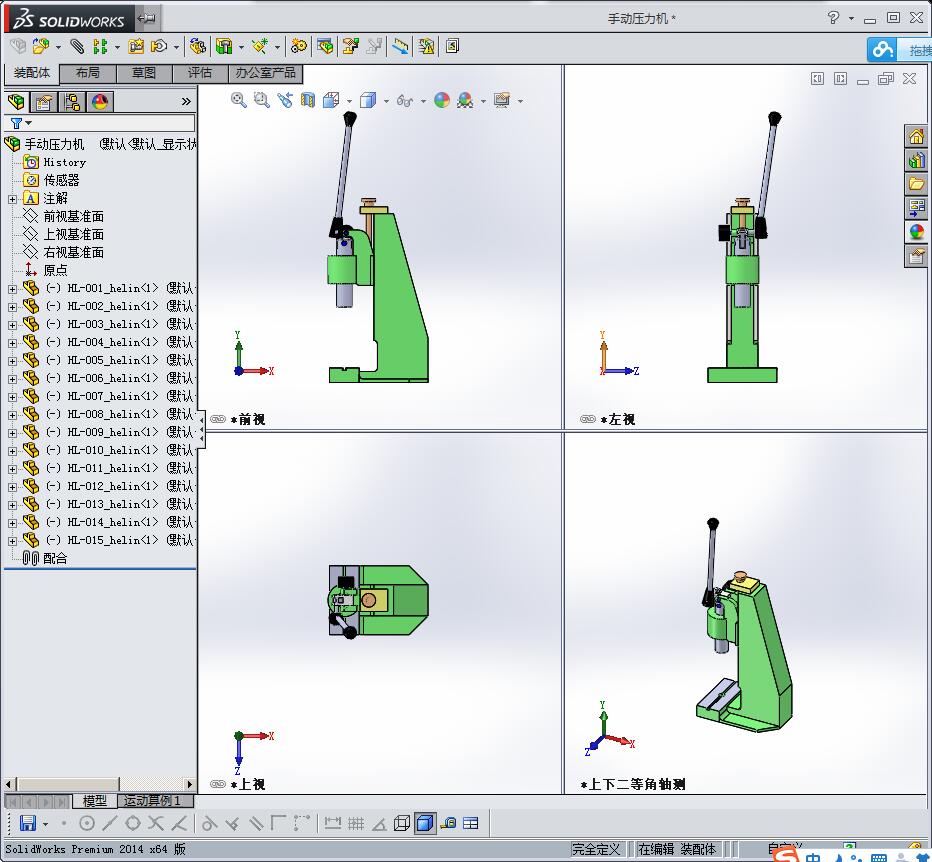This screenshot has height=862, width=932.
Task: Open Appearances color ball in task pane
Action: (x=916, y=232)
